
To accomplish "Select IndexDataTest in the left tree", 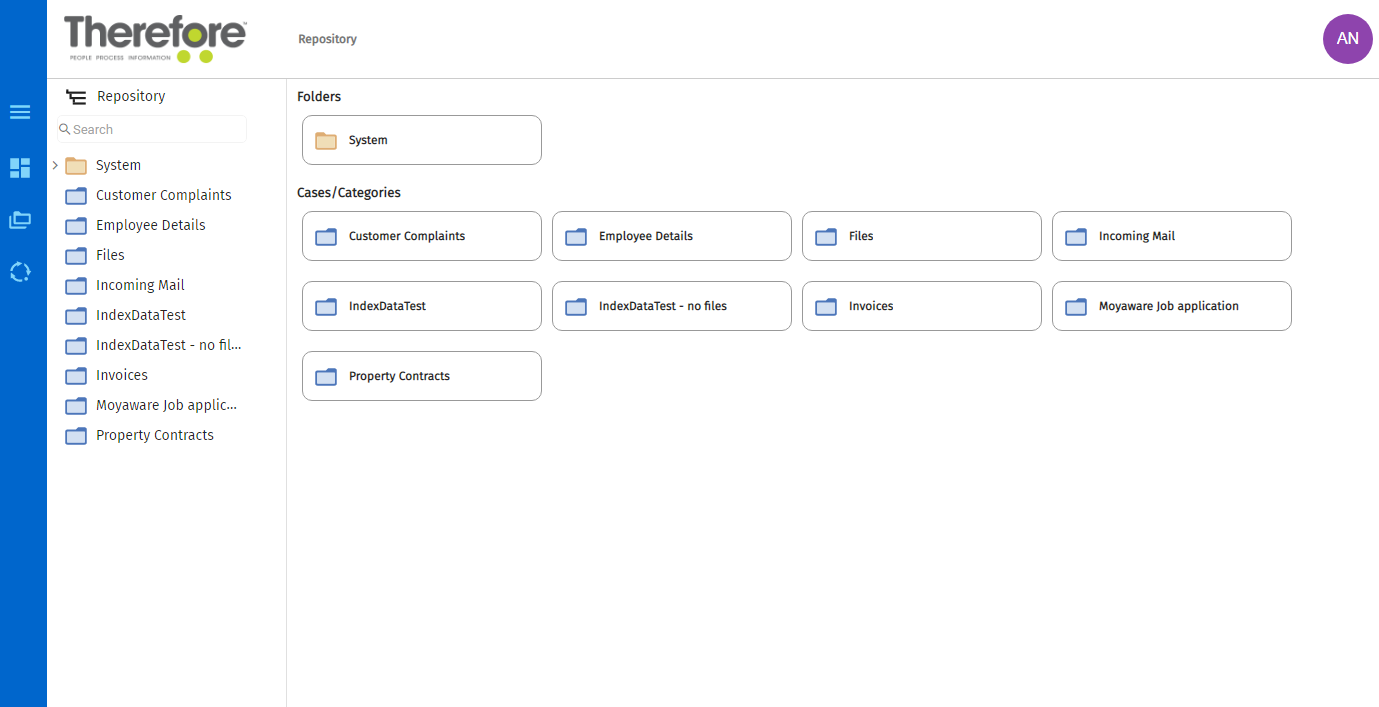I will click(140, 315).
